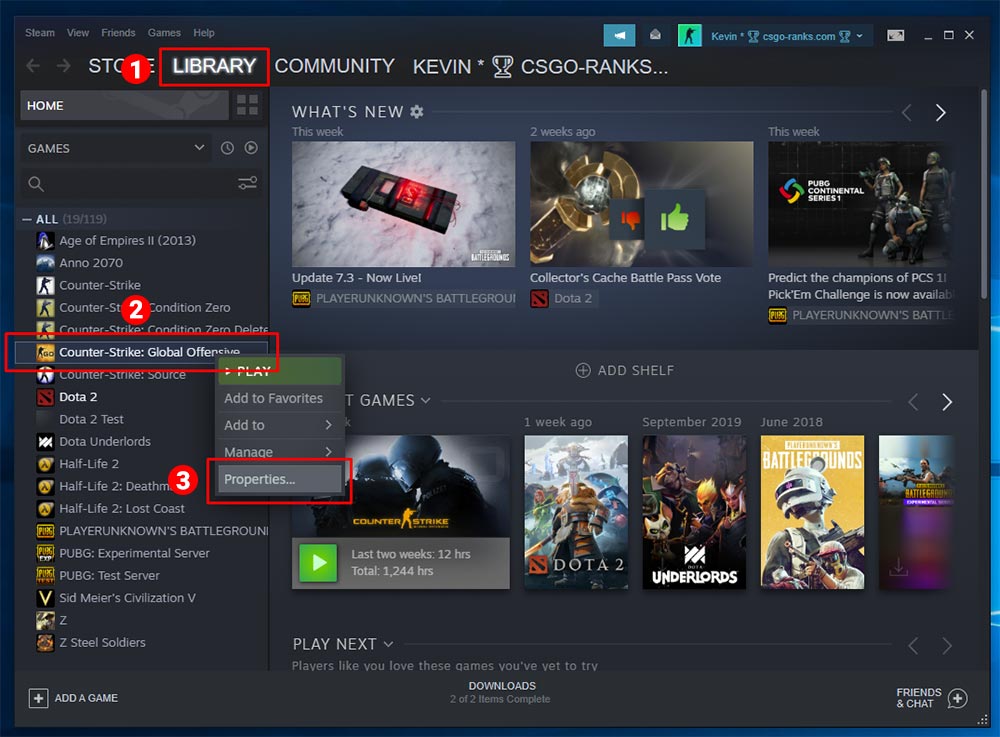1000x737 pixels.
Task: Expand the Add to submenu
Action: (x=279, y=425)
